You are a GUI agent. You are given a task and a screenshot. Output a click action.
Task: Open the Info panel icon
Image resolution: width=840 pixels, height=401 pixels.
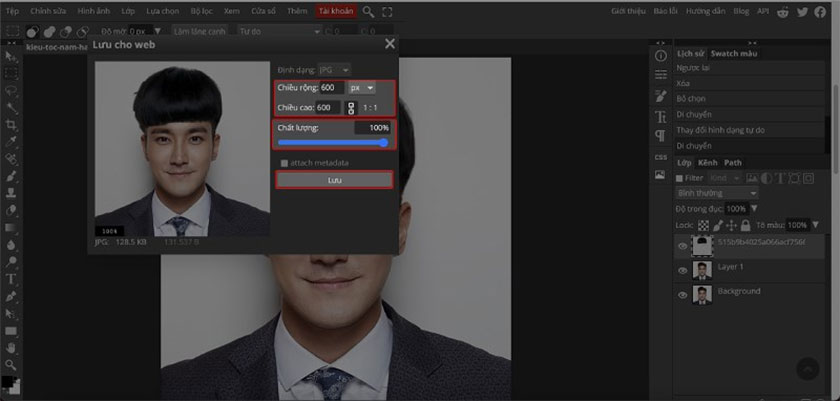click(x=661, y=56)
